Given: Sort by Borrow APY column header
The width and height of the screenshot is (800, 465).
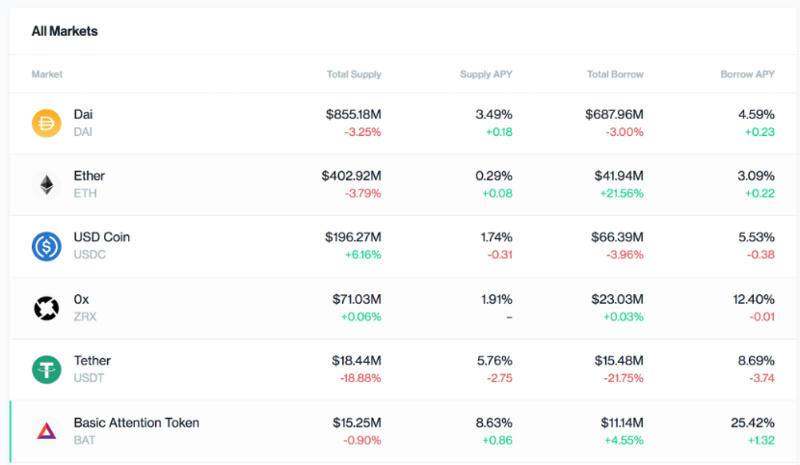Looking at the screenshot, I should pos(747,75).
